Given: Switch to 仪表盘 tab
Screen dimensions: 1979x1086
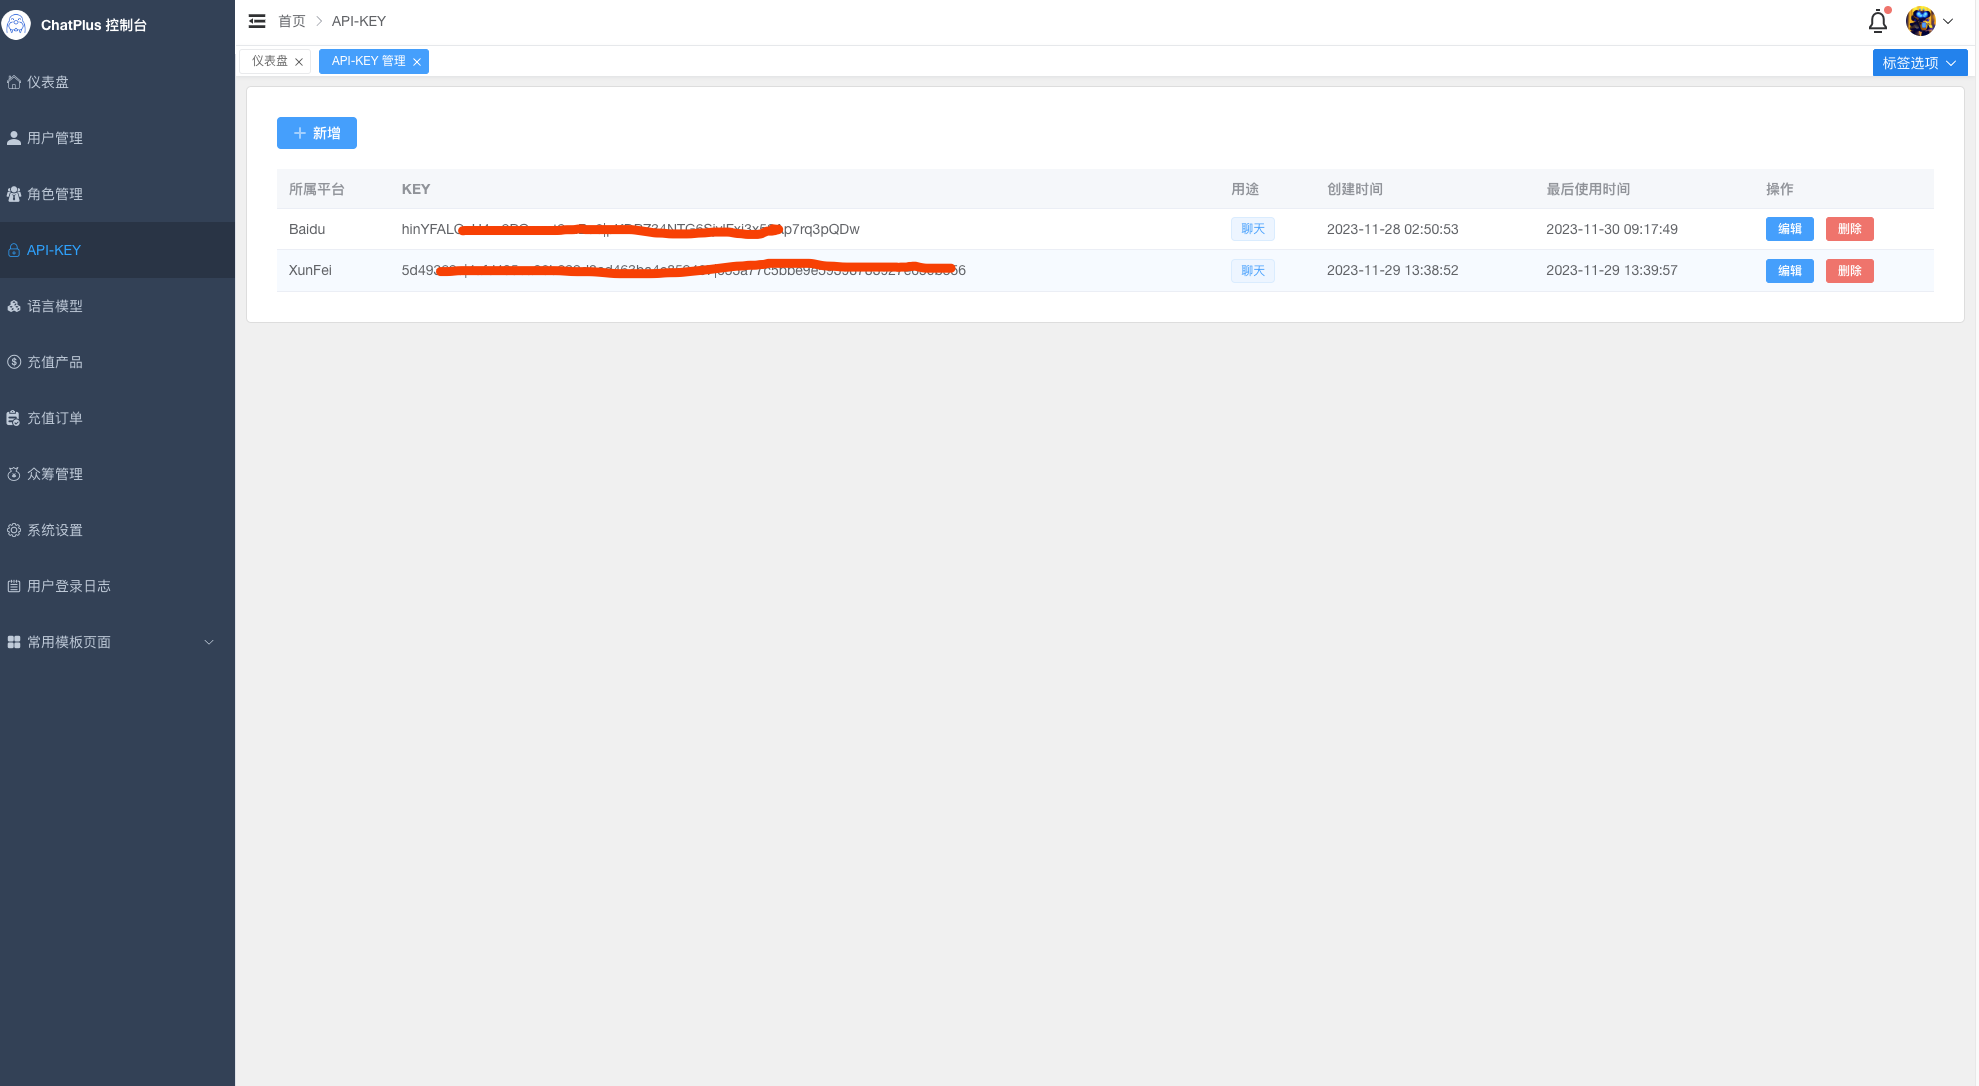Looking at the screenshot, I should tap(269, 61).
